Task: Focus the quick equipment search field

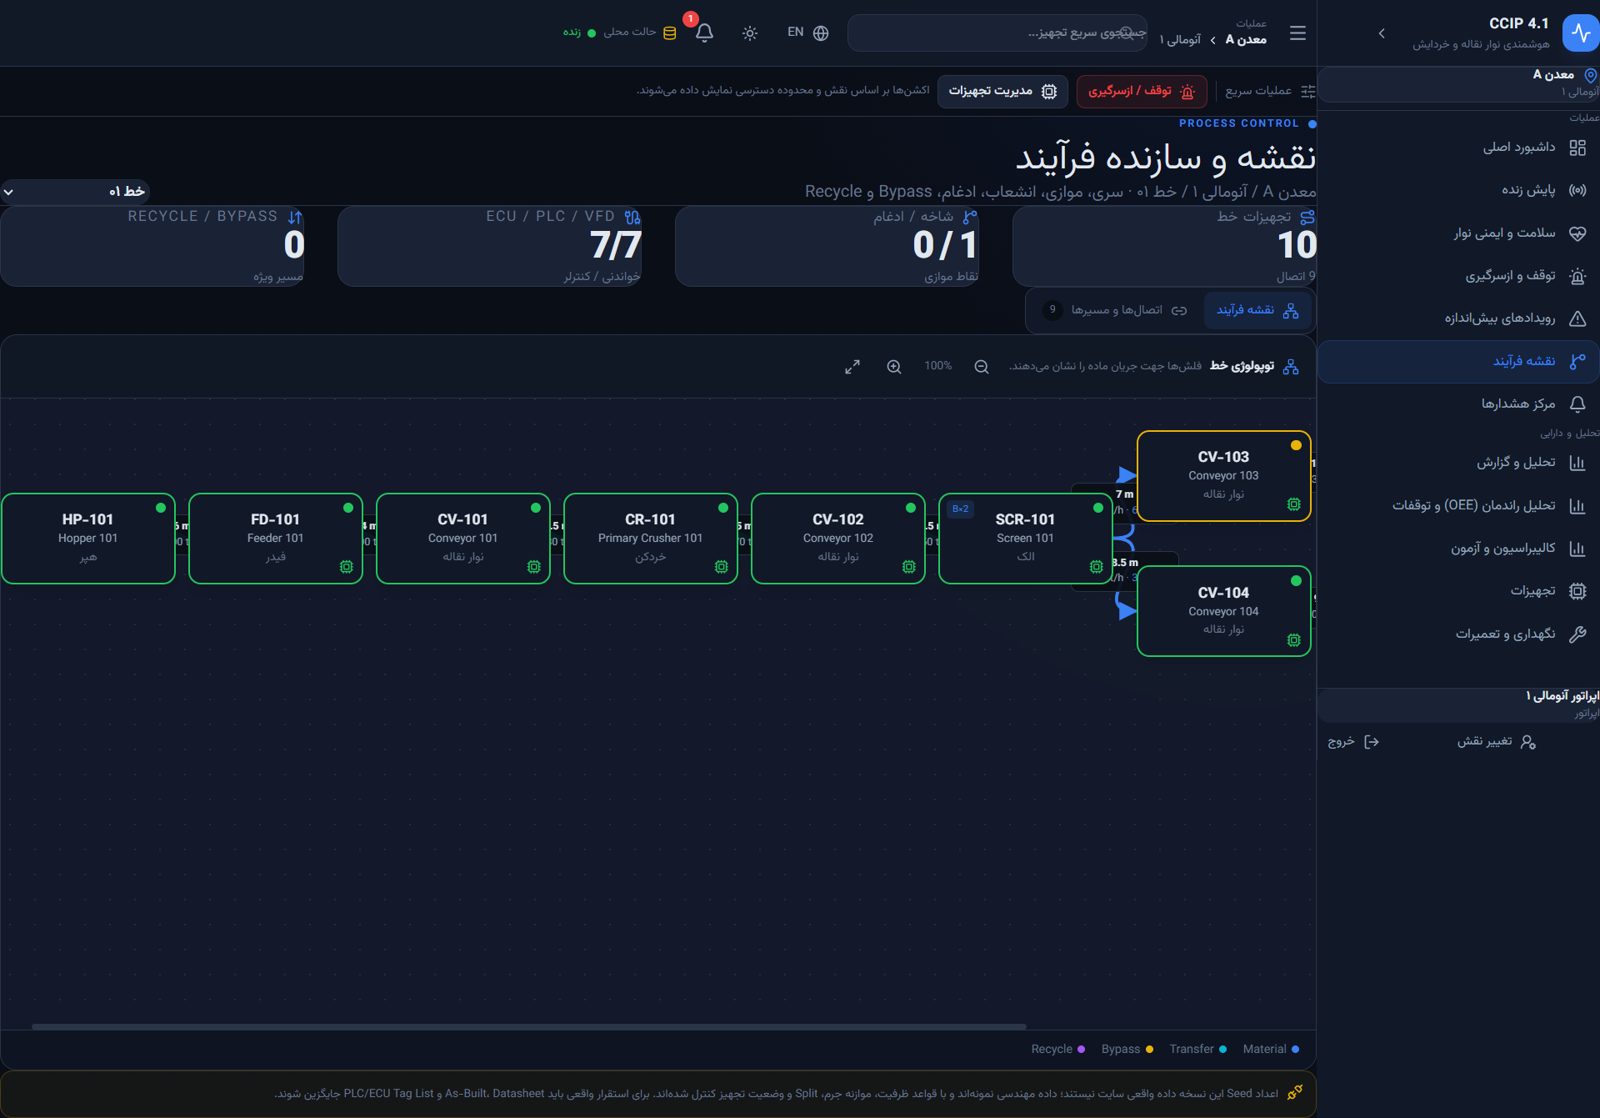Action: 997,33
